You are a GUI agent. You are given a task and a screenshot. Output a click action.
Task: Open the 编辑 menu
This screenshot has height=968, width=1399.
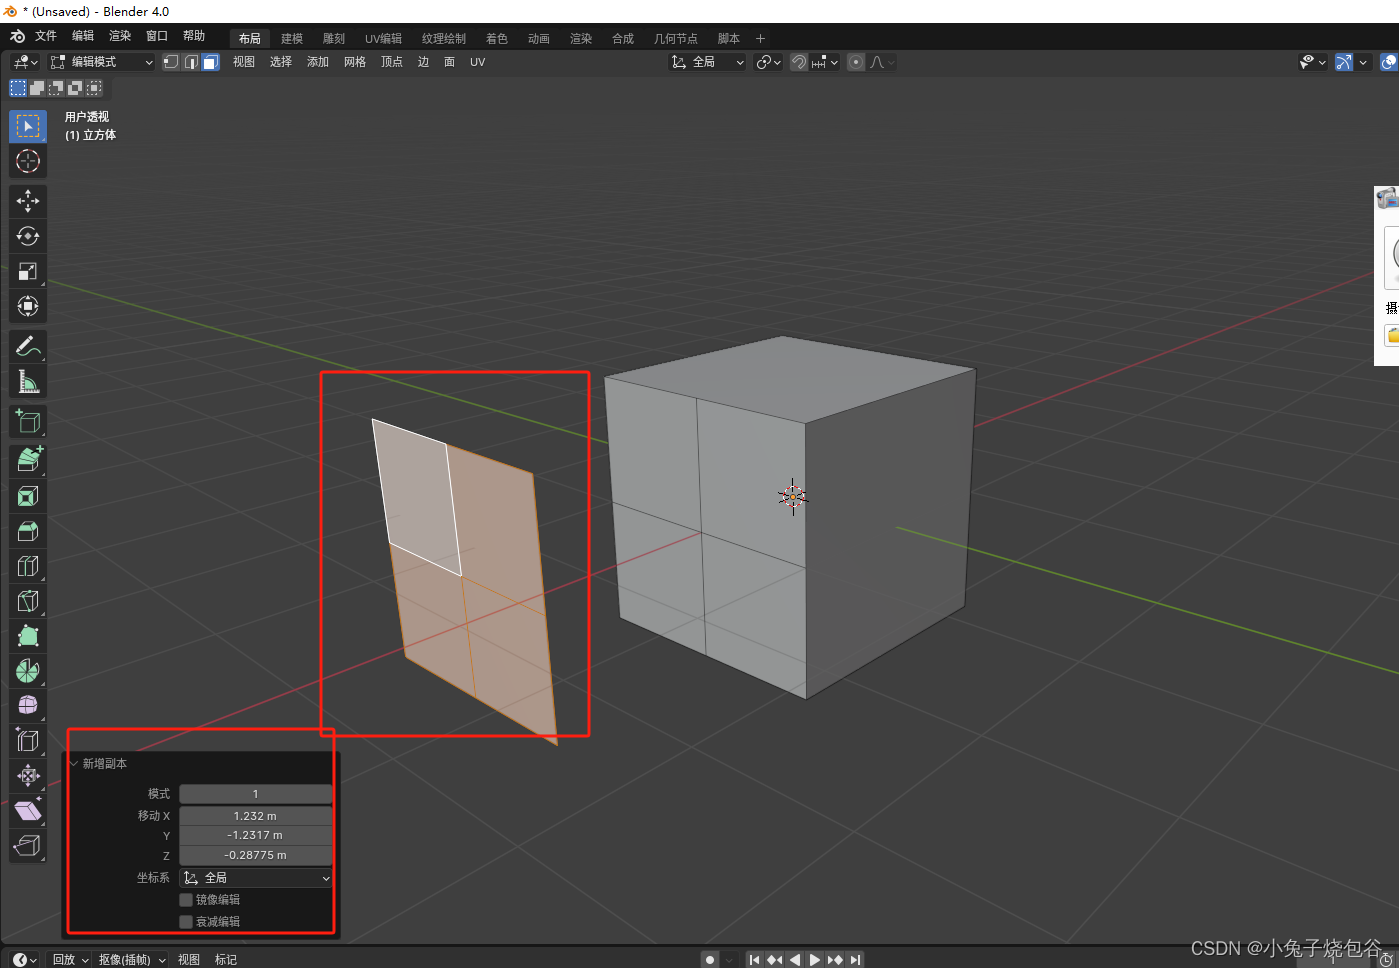pos(83,36)
